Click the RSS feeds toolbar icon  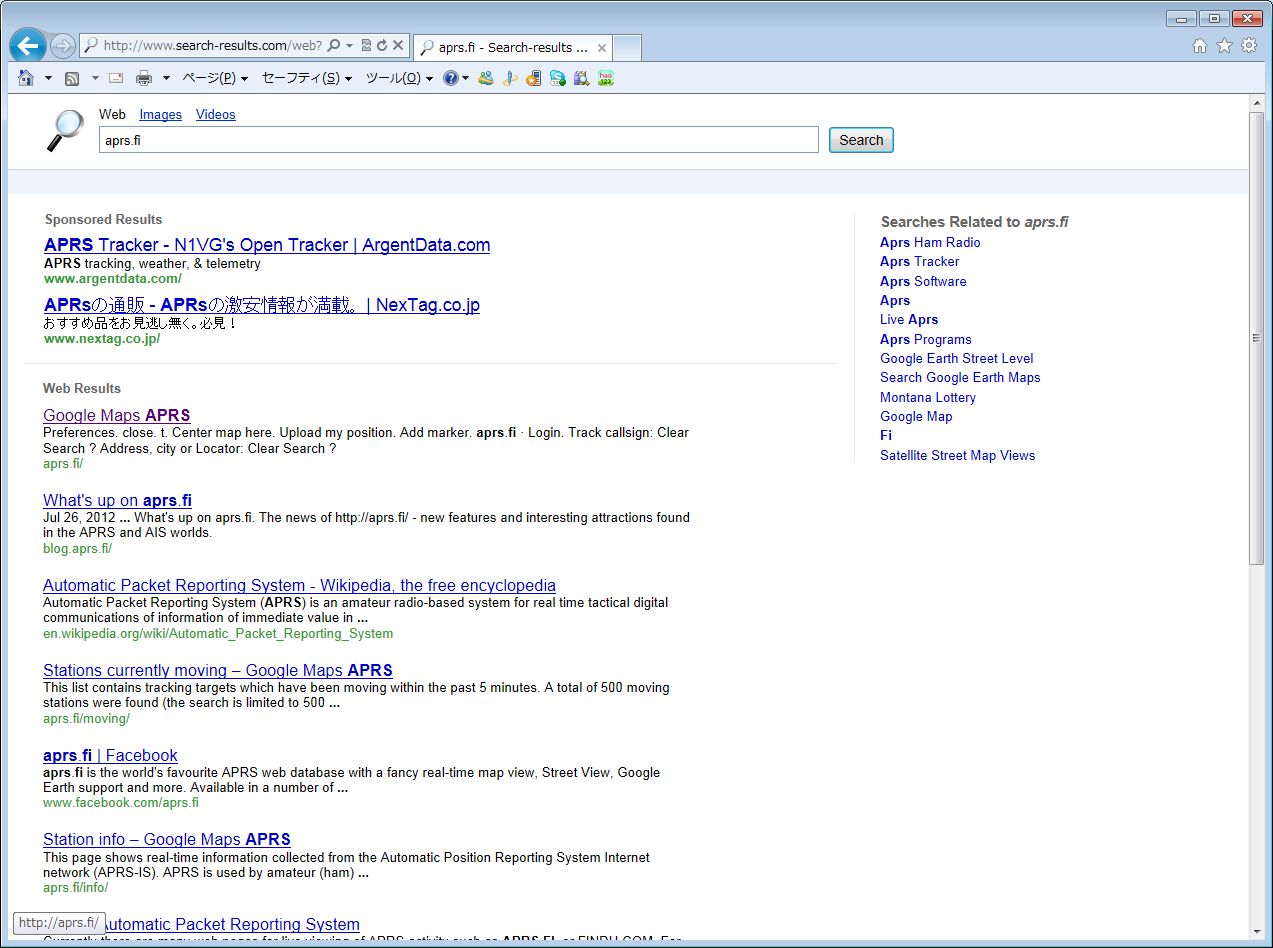tap(72, 78)
